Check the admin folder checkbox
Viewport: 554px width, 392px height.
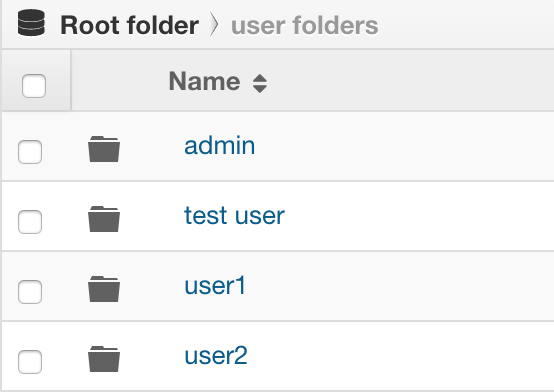[x=30, y=152]
